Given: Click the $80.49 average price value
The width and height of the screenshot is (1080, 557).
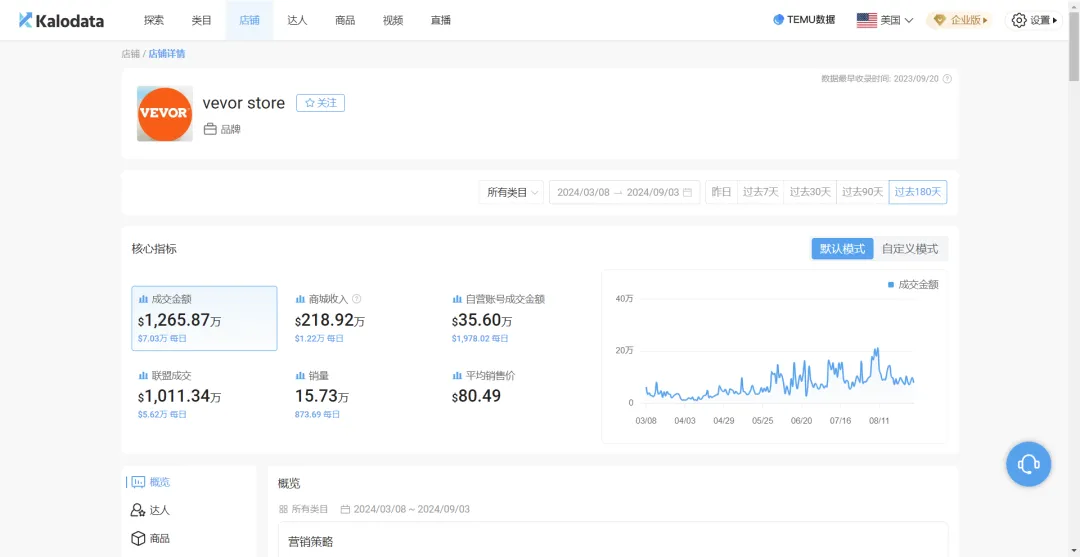Looking at the screenshot, I should [x=477, y=397].
